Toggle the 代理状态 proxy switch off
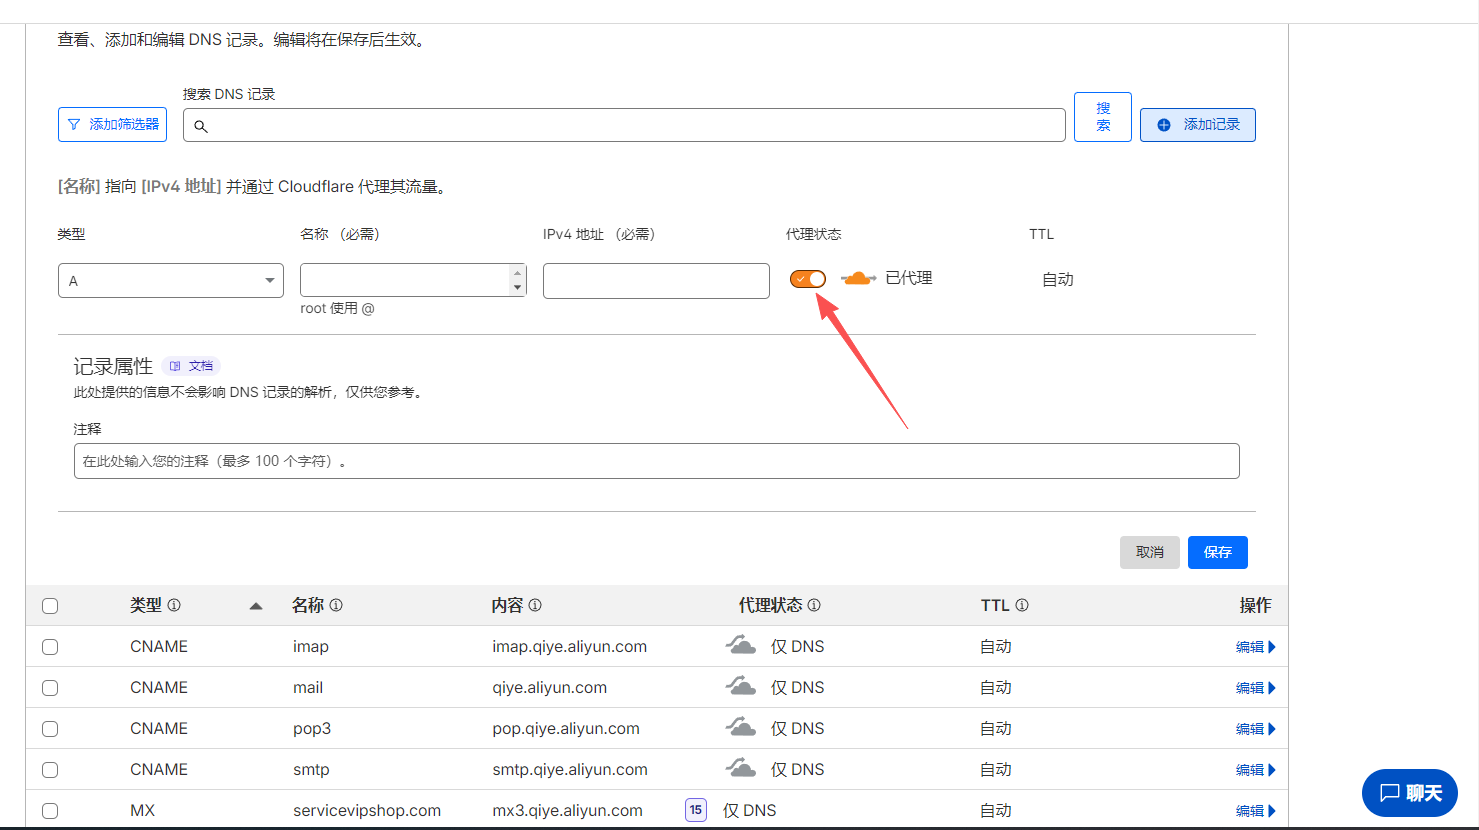This screenshot has height=830, width=1479. point(808,279)
